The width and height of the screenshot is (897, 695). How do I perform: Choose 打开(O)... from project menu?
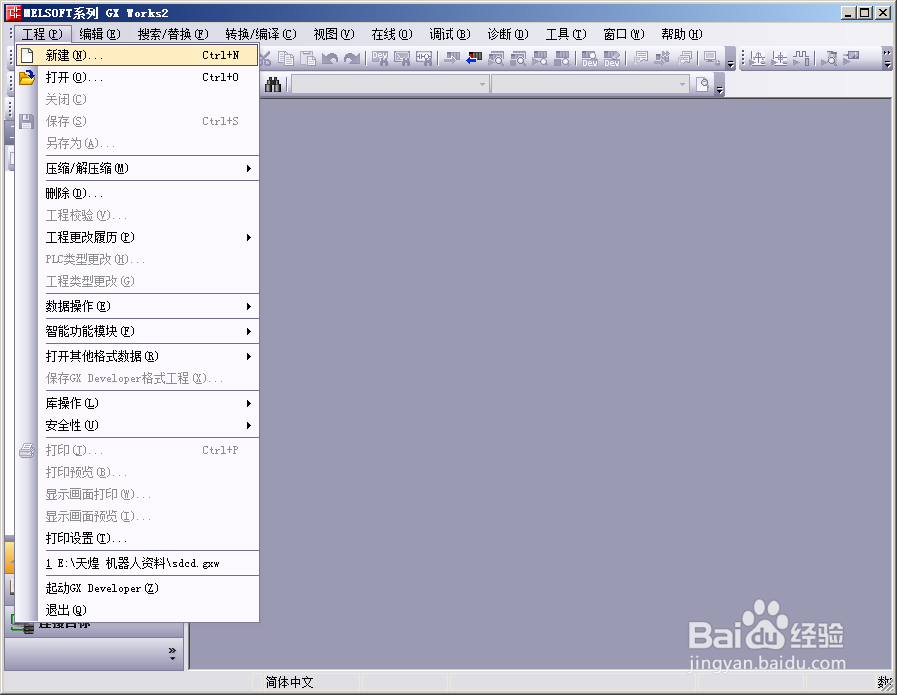click(x=137, y=77)
